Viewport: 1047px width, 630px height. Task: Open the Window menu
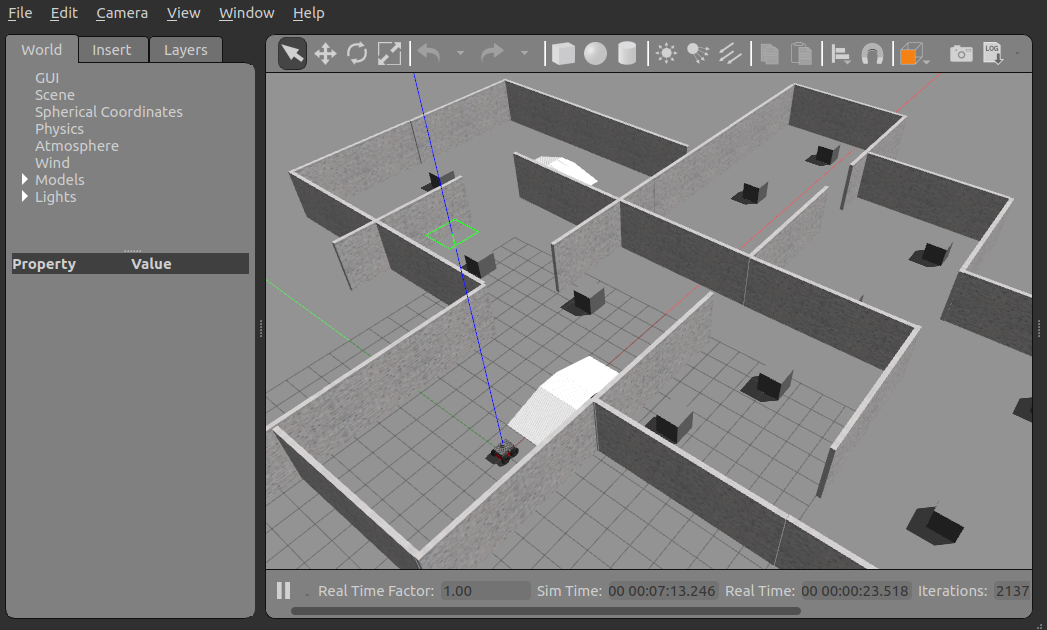click(246, 13)
